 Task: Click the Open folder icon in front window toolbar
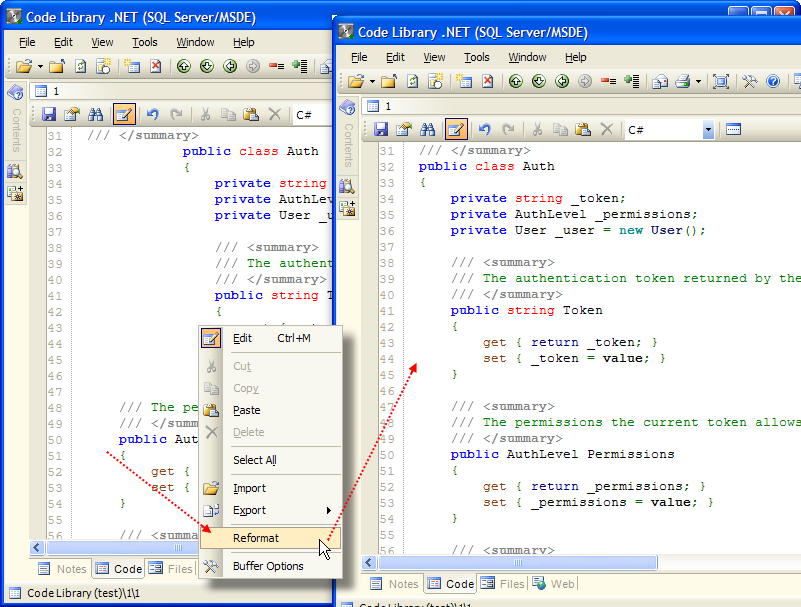click(356, 81)
